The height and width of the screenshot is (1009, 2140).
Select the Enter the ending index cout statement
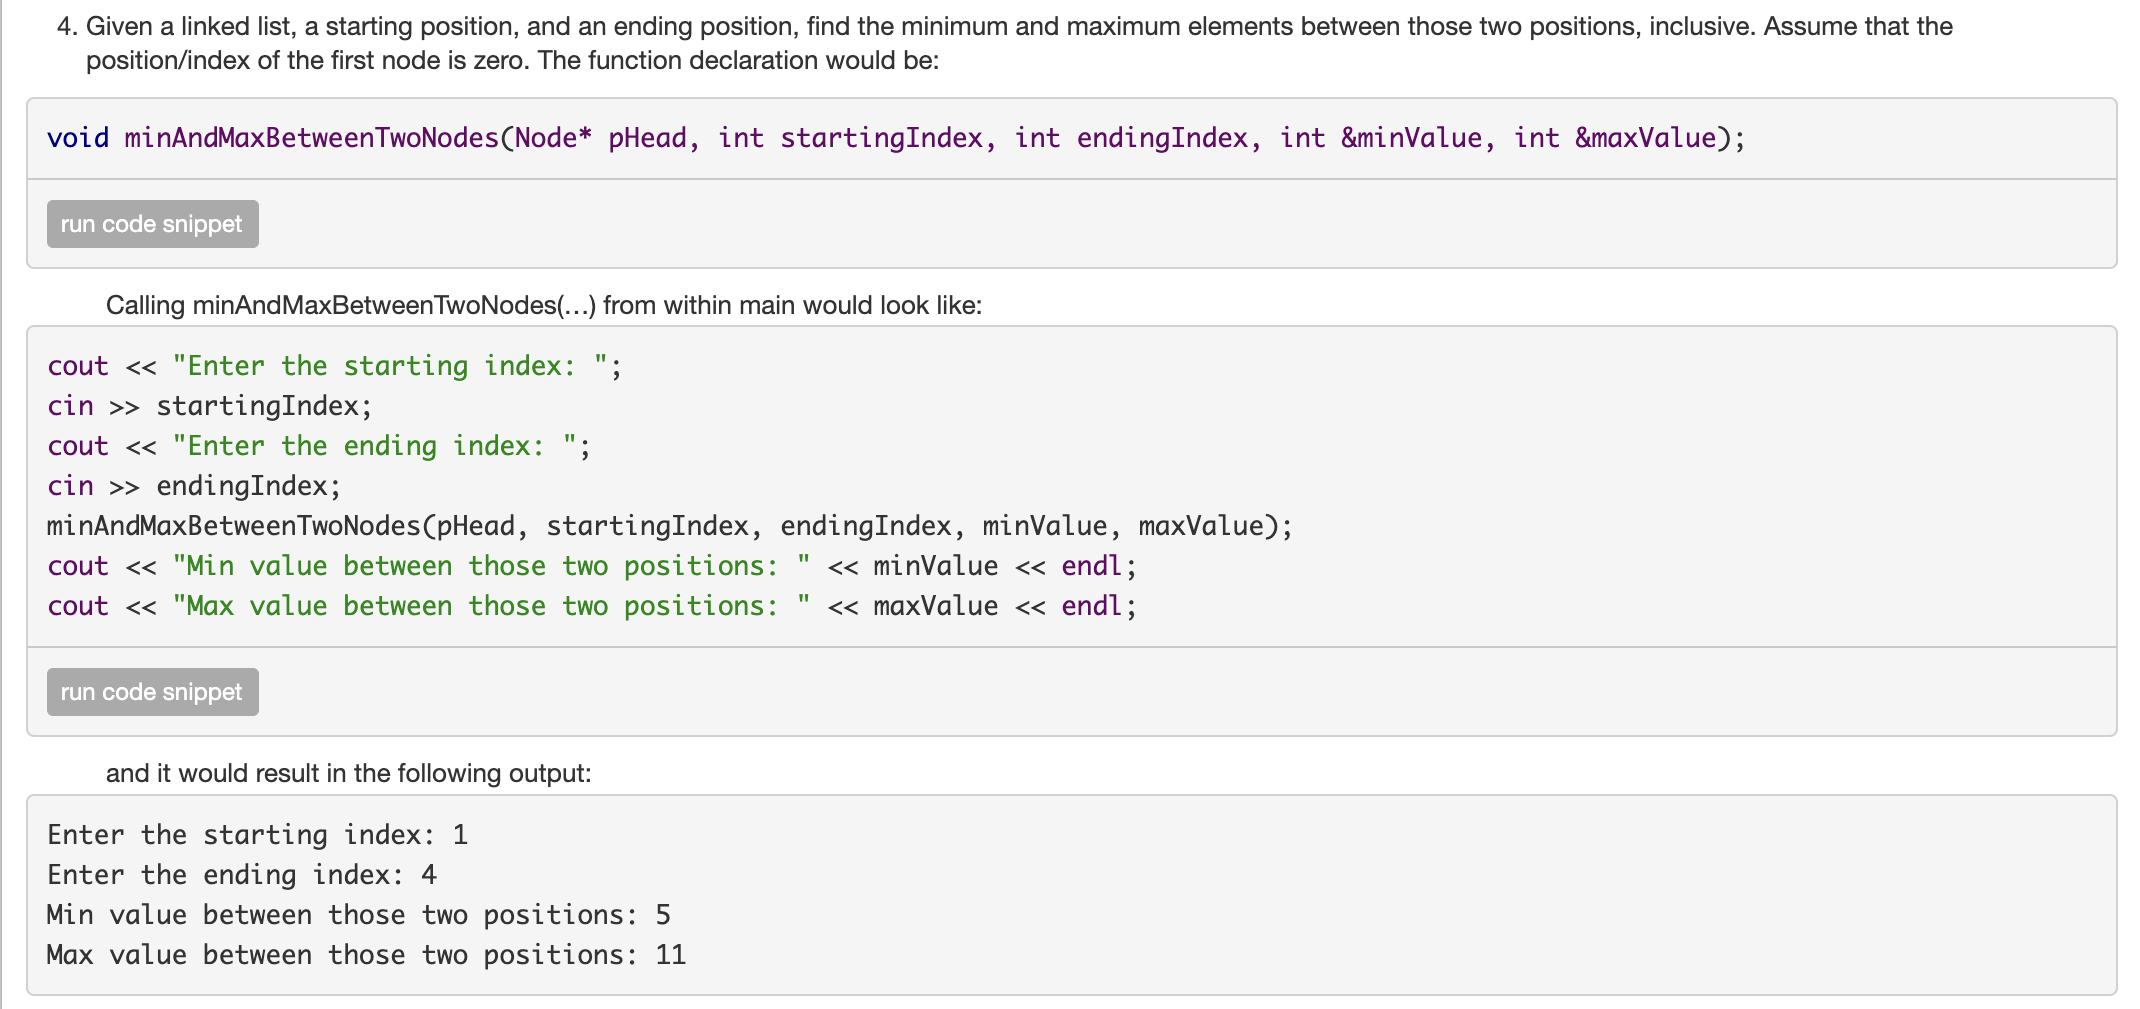(x=317, y=445)
